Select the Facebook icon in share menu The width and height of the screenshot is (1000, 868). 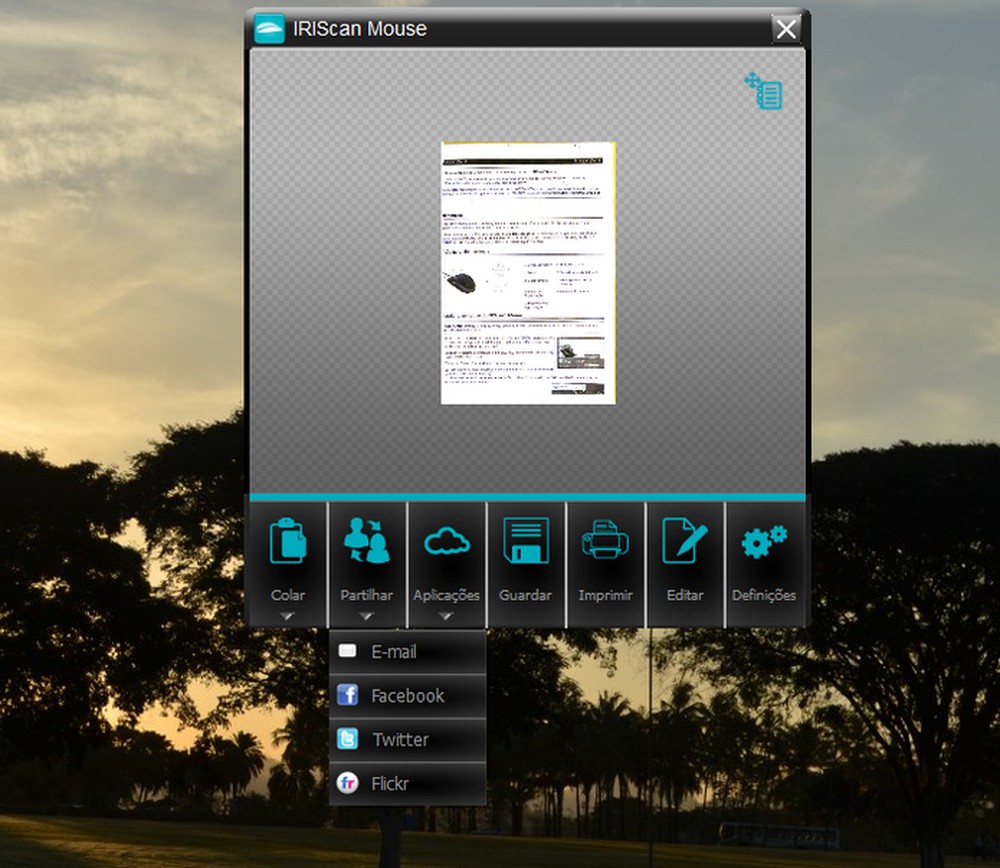347,695
